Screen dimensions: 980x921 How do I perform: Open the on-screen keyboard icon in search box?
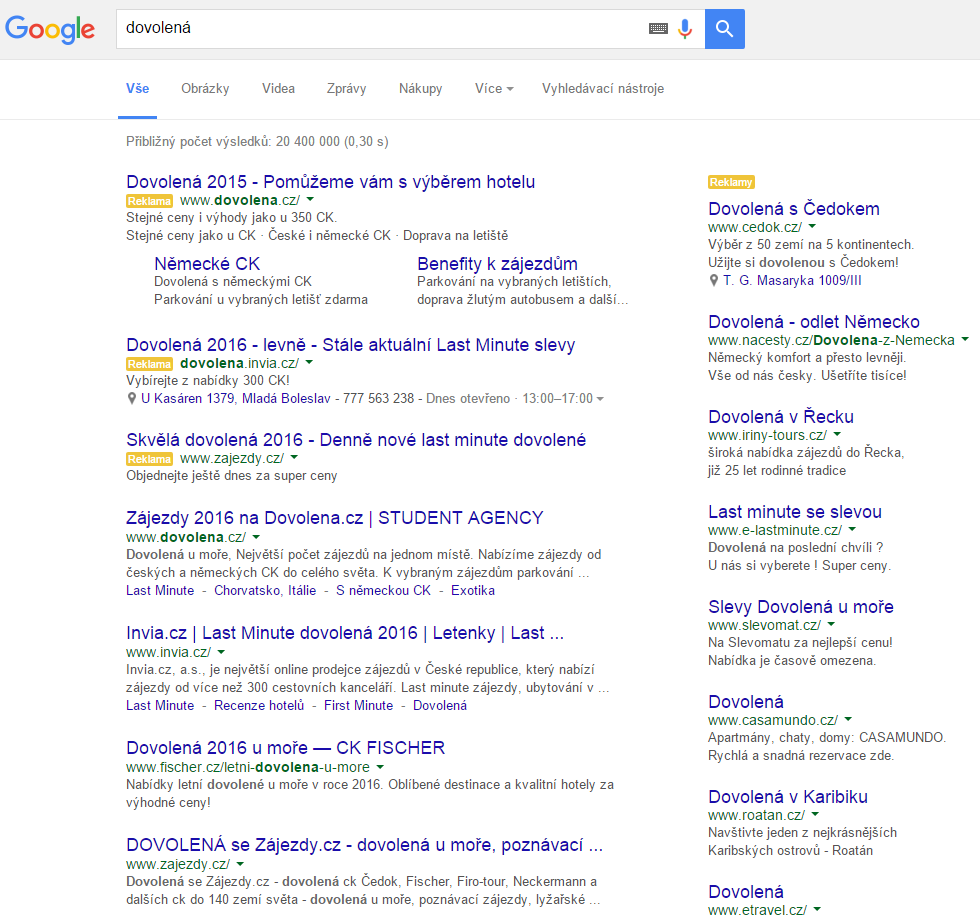coord(658,28)
